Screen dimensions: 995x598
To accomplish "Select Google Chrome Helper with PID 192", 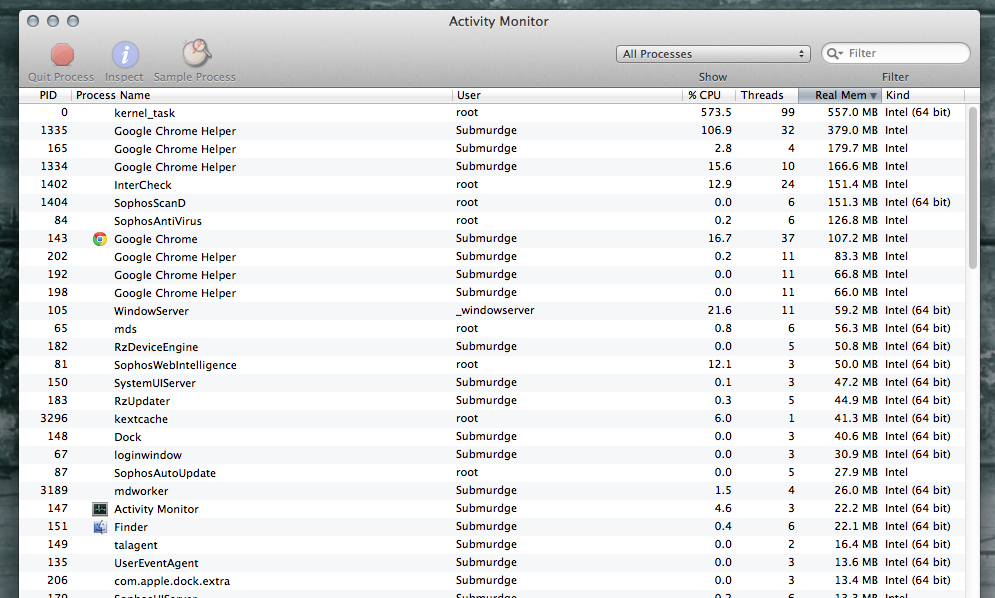I will (x=492, y=274).
